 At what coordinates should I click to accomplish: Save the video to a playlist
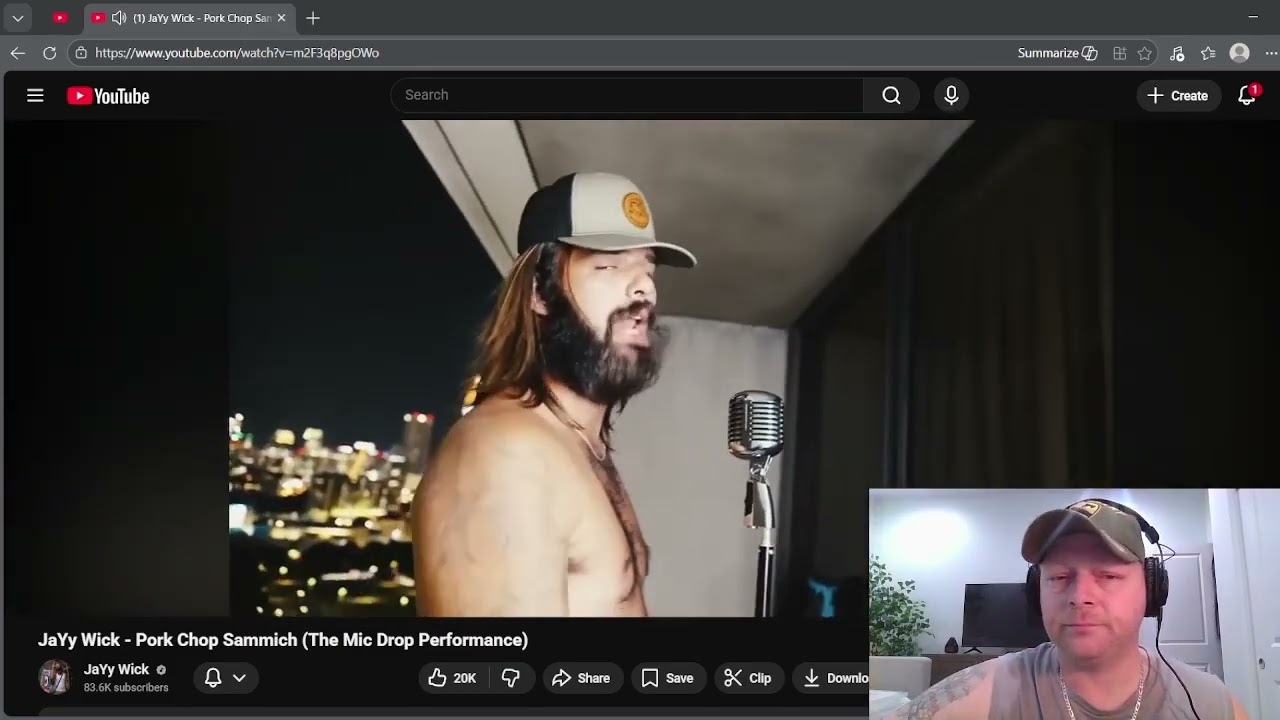click(x=667, y=678)
